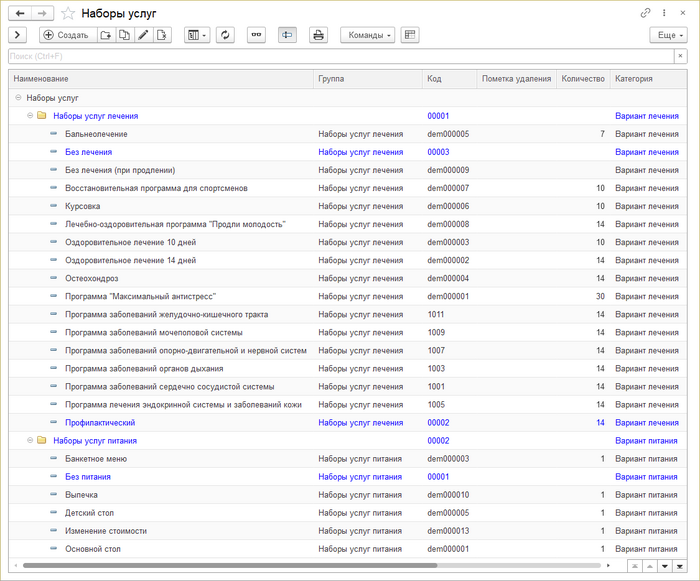The height and width of the screenshot is (581, 700).
Task: Open the 'Еще' menu
Action: [668, 35]
